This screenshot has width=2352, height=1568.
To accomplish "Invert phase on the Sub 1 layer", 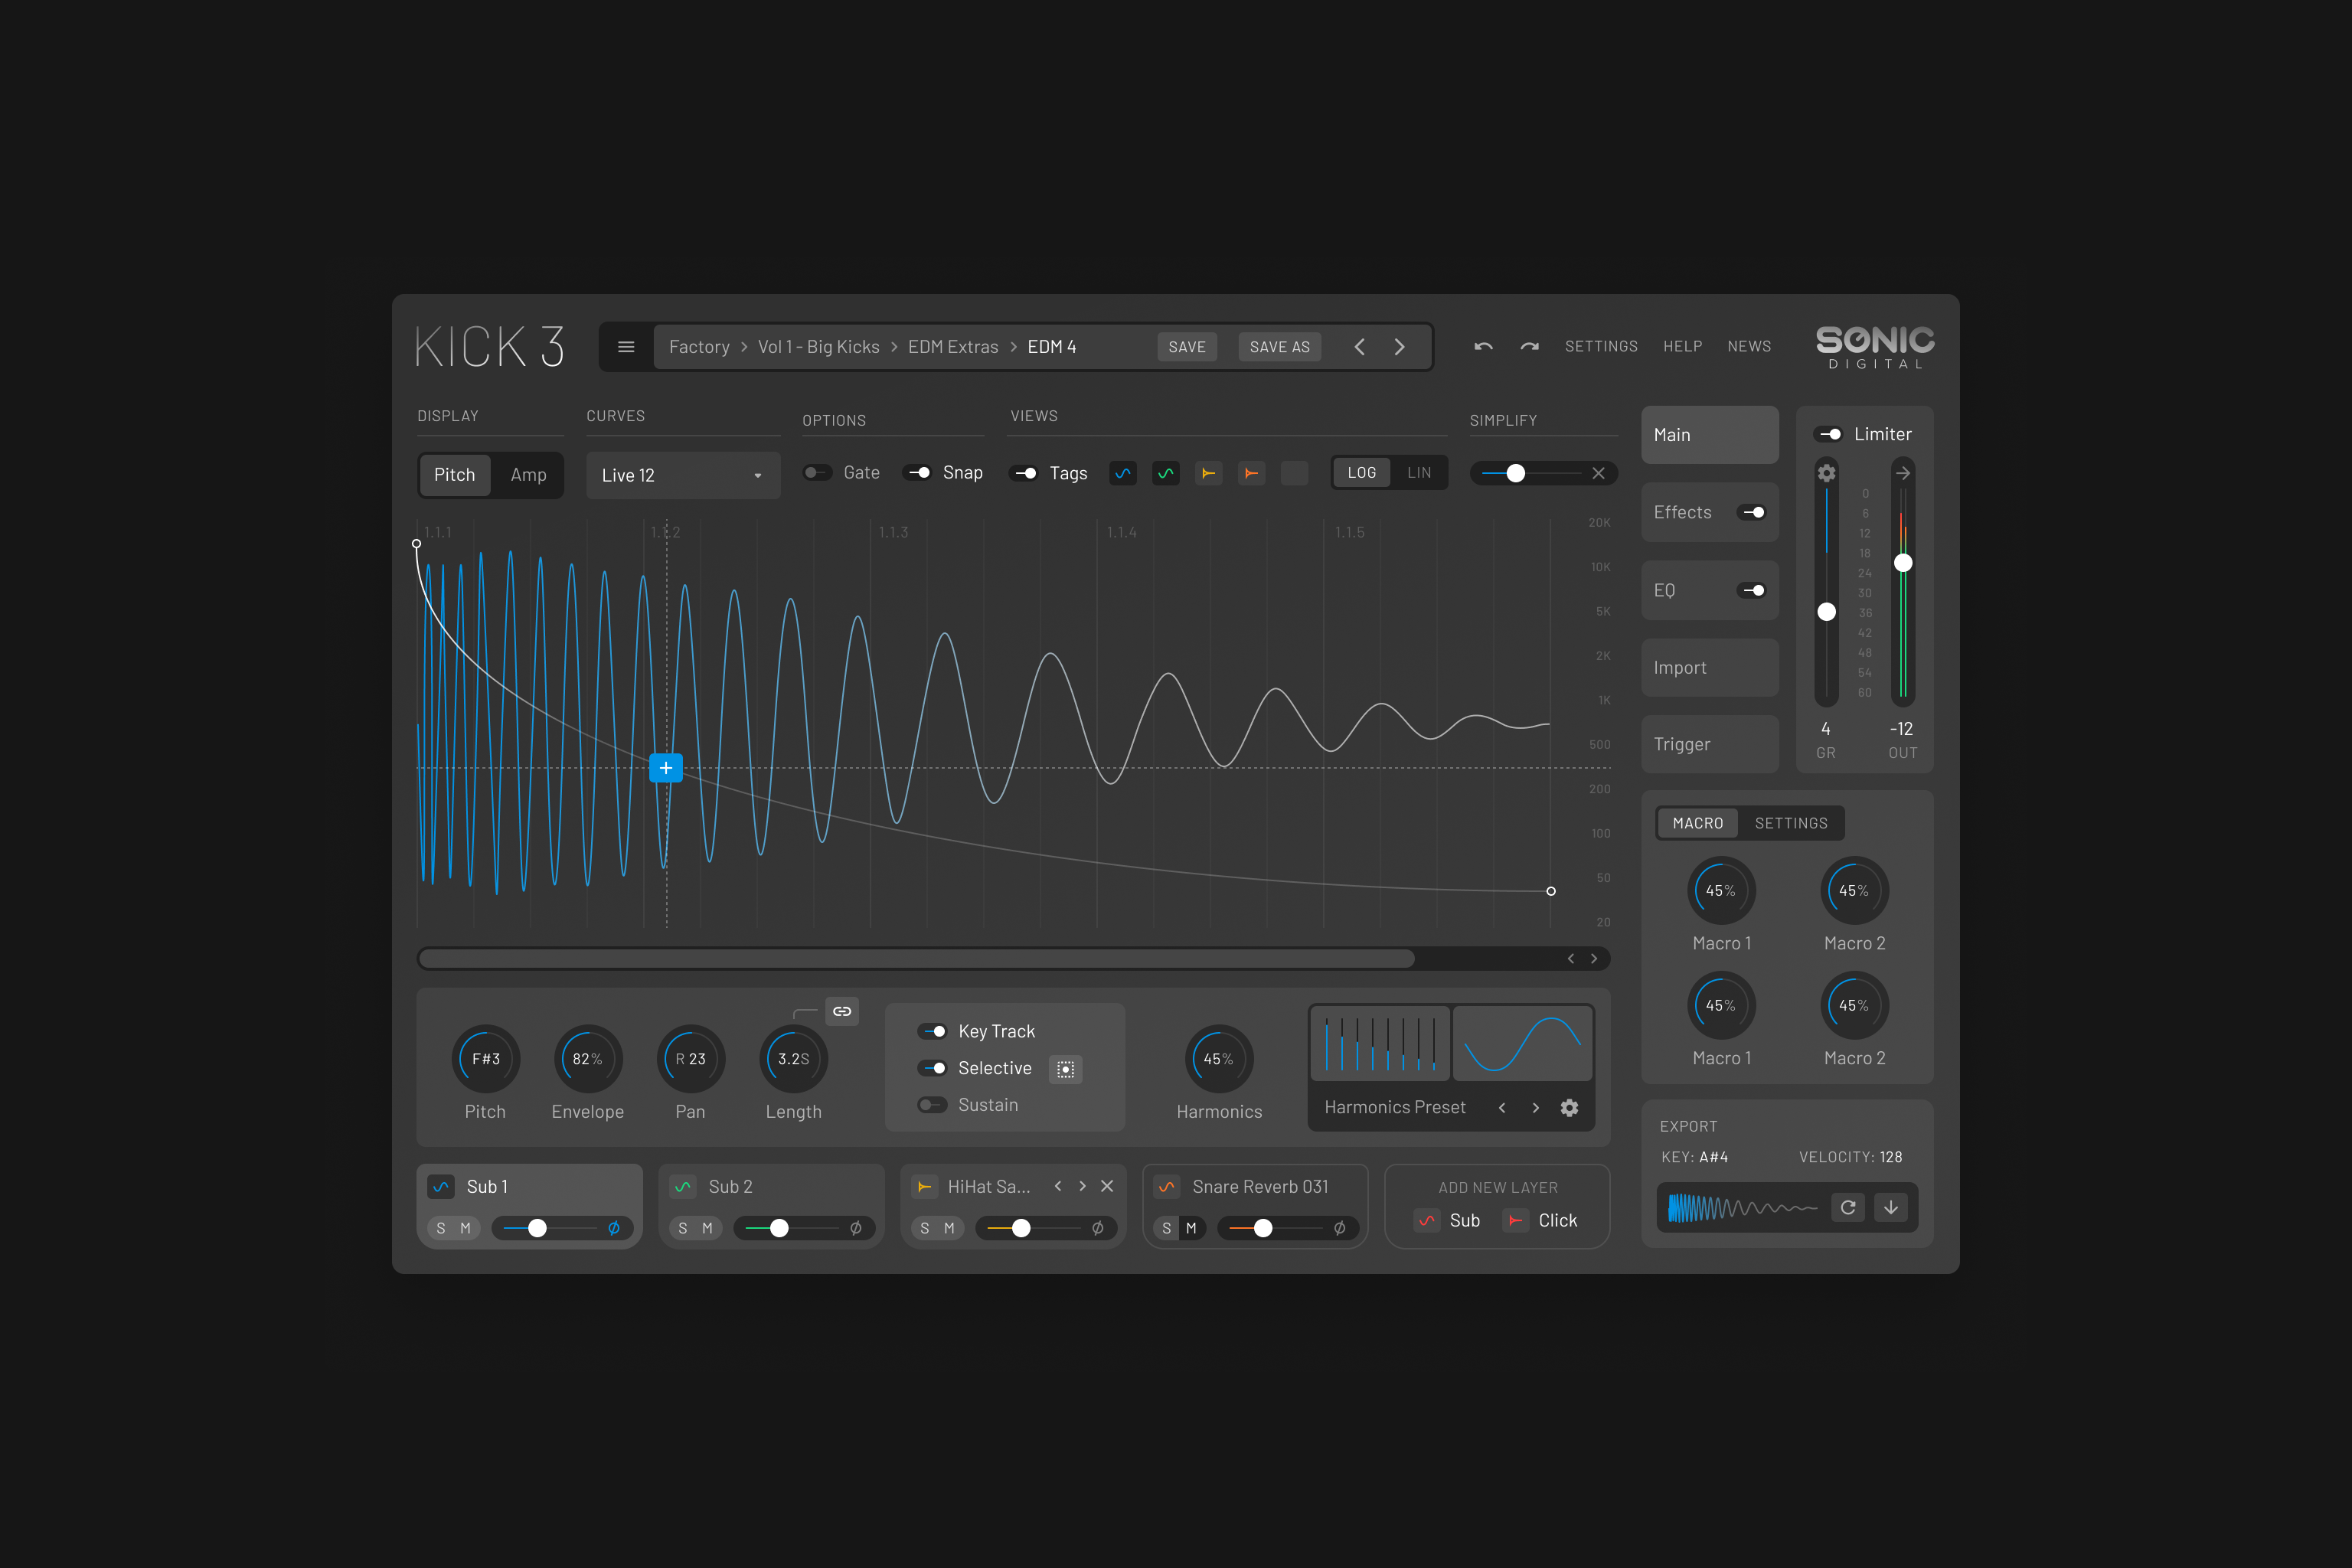I will coord(614,1228).
